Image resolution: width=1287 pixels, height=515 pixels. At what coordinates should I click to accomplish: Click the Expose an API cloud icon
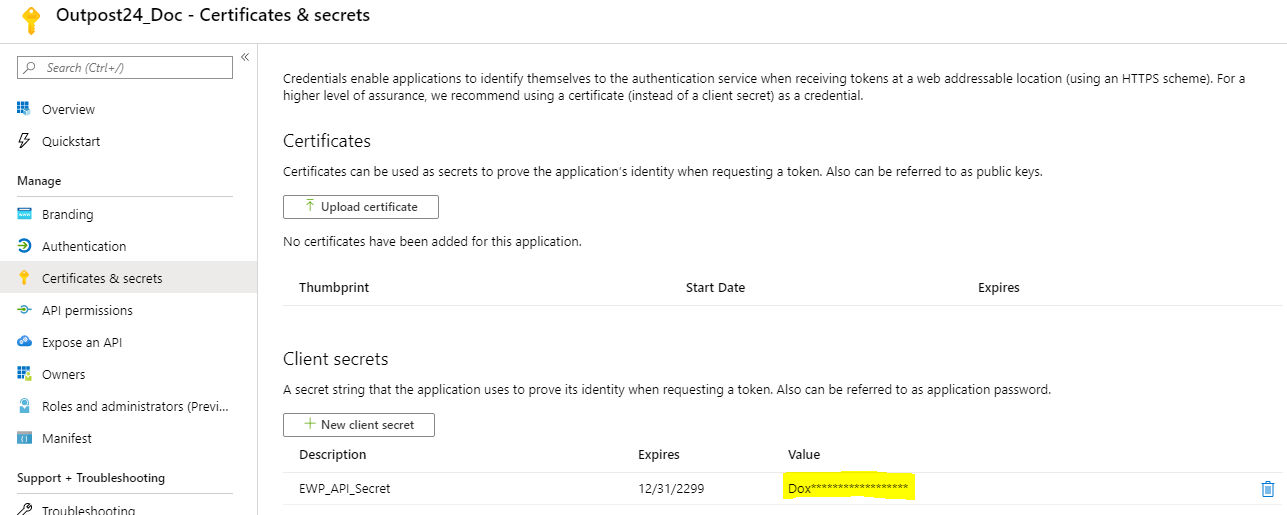point(24,342)
